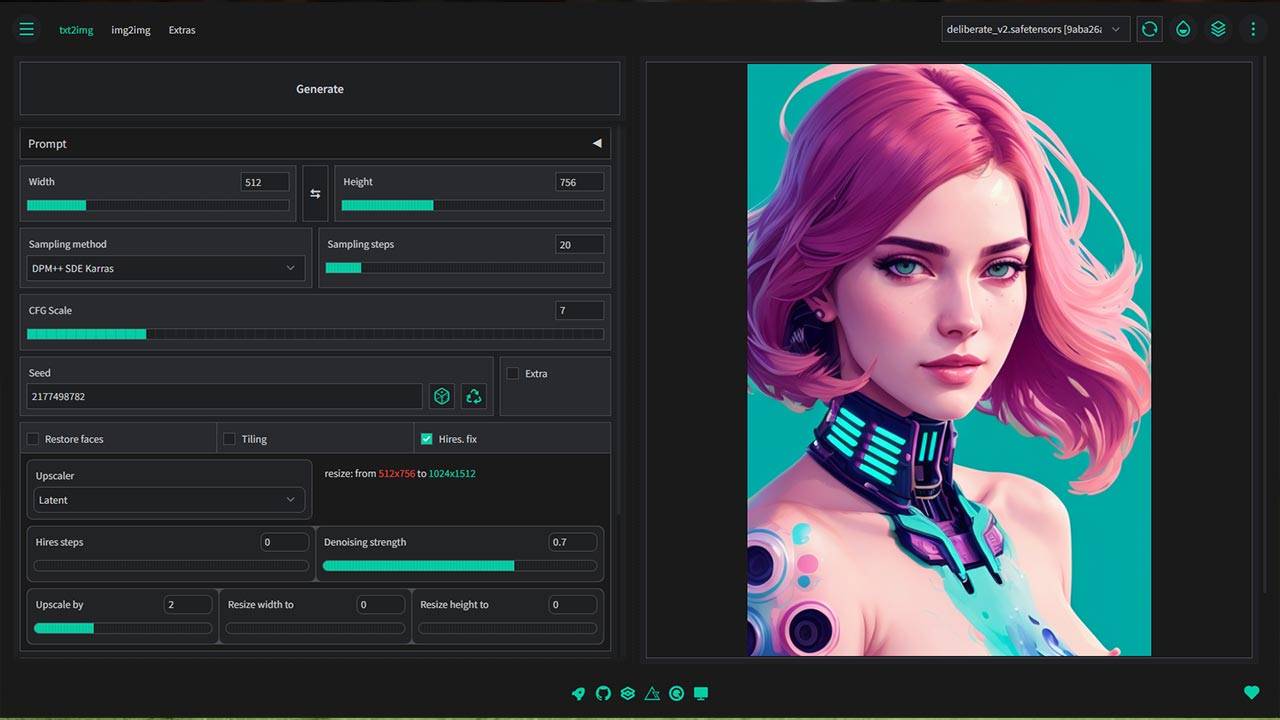Screen dimensions: 1280x720
Task: Switch to the Extras tab
Action: (182, 30)
